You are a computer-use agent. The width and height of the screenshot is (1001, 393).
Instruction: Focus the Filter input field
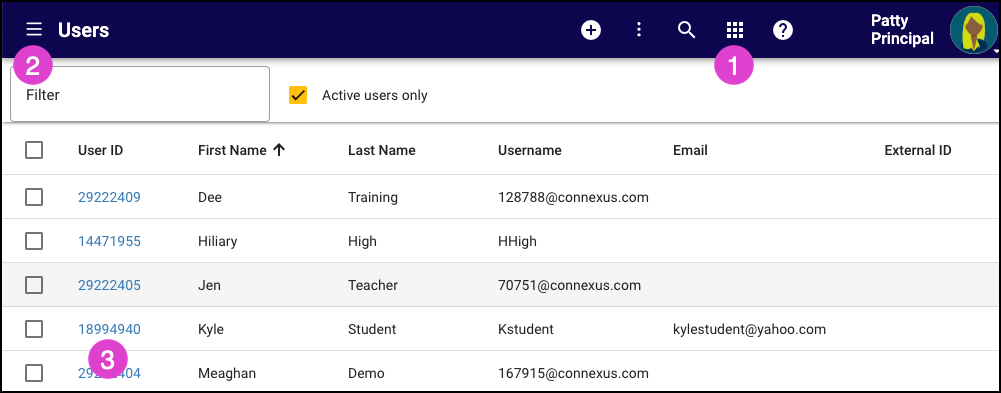click(x=140, y=94)
